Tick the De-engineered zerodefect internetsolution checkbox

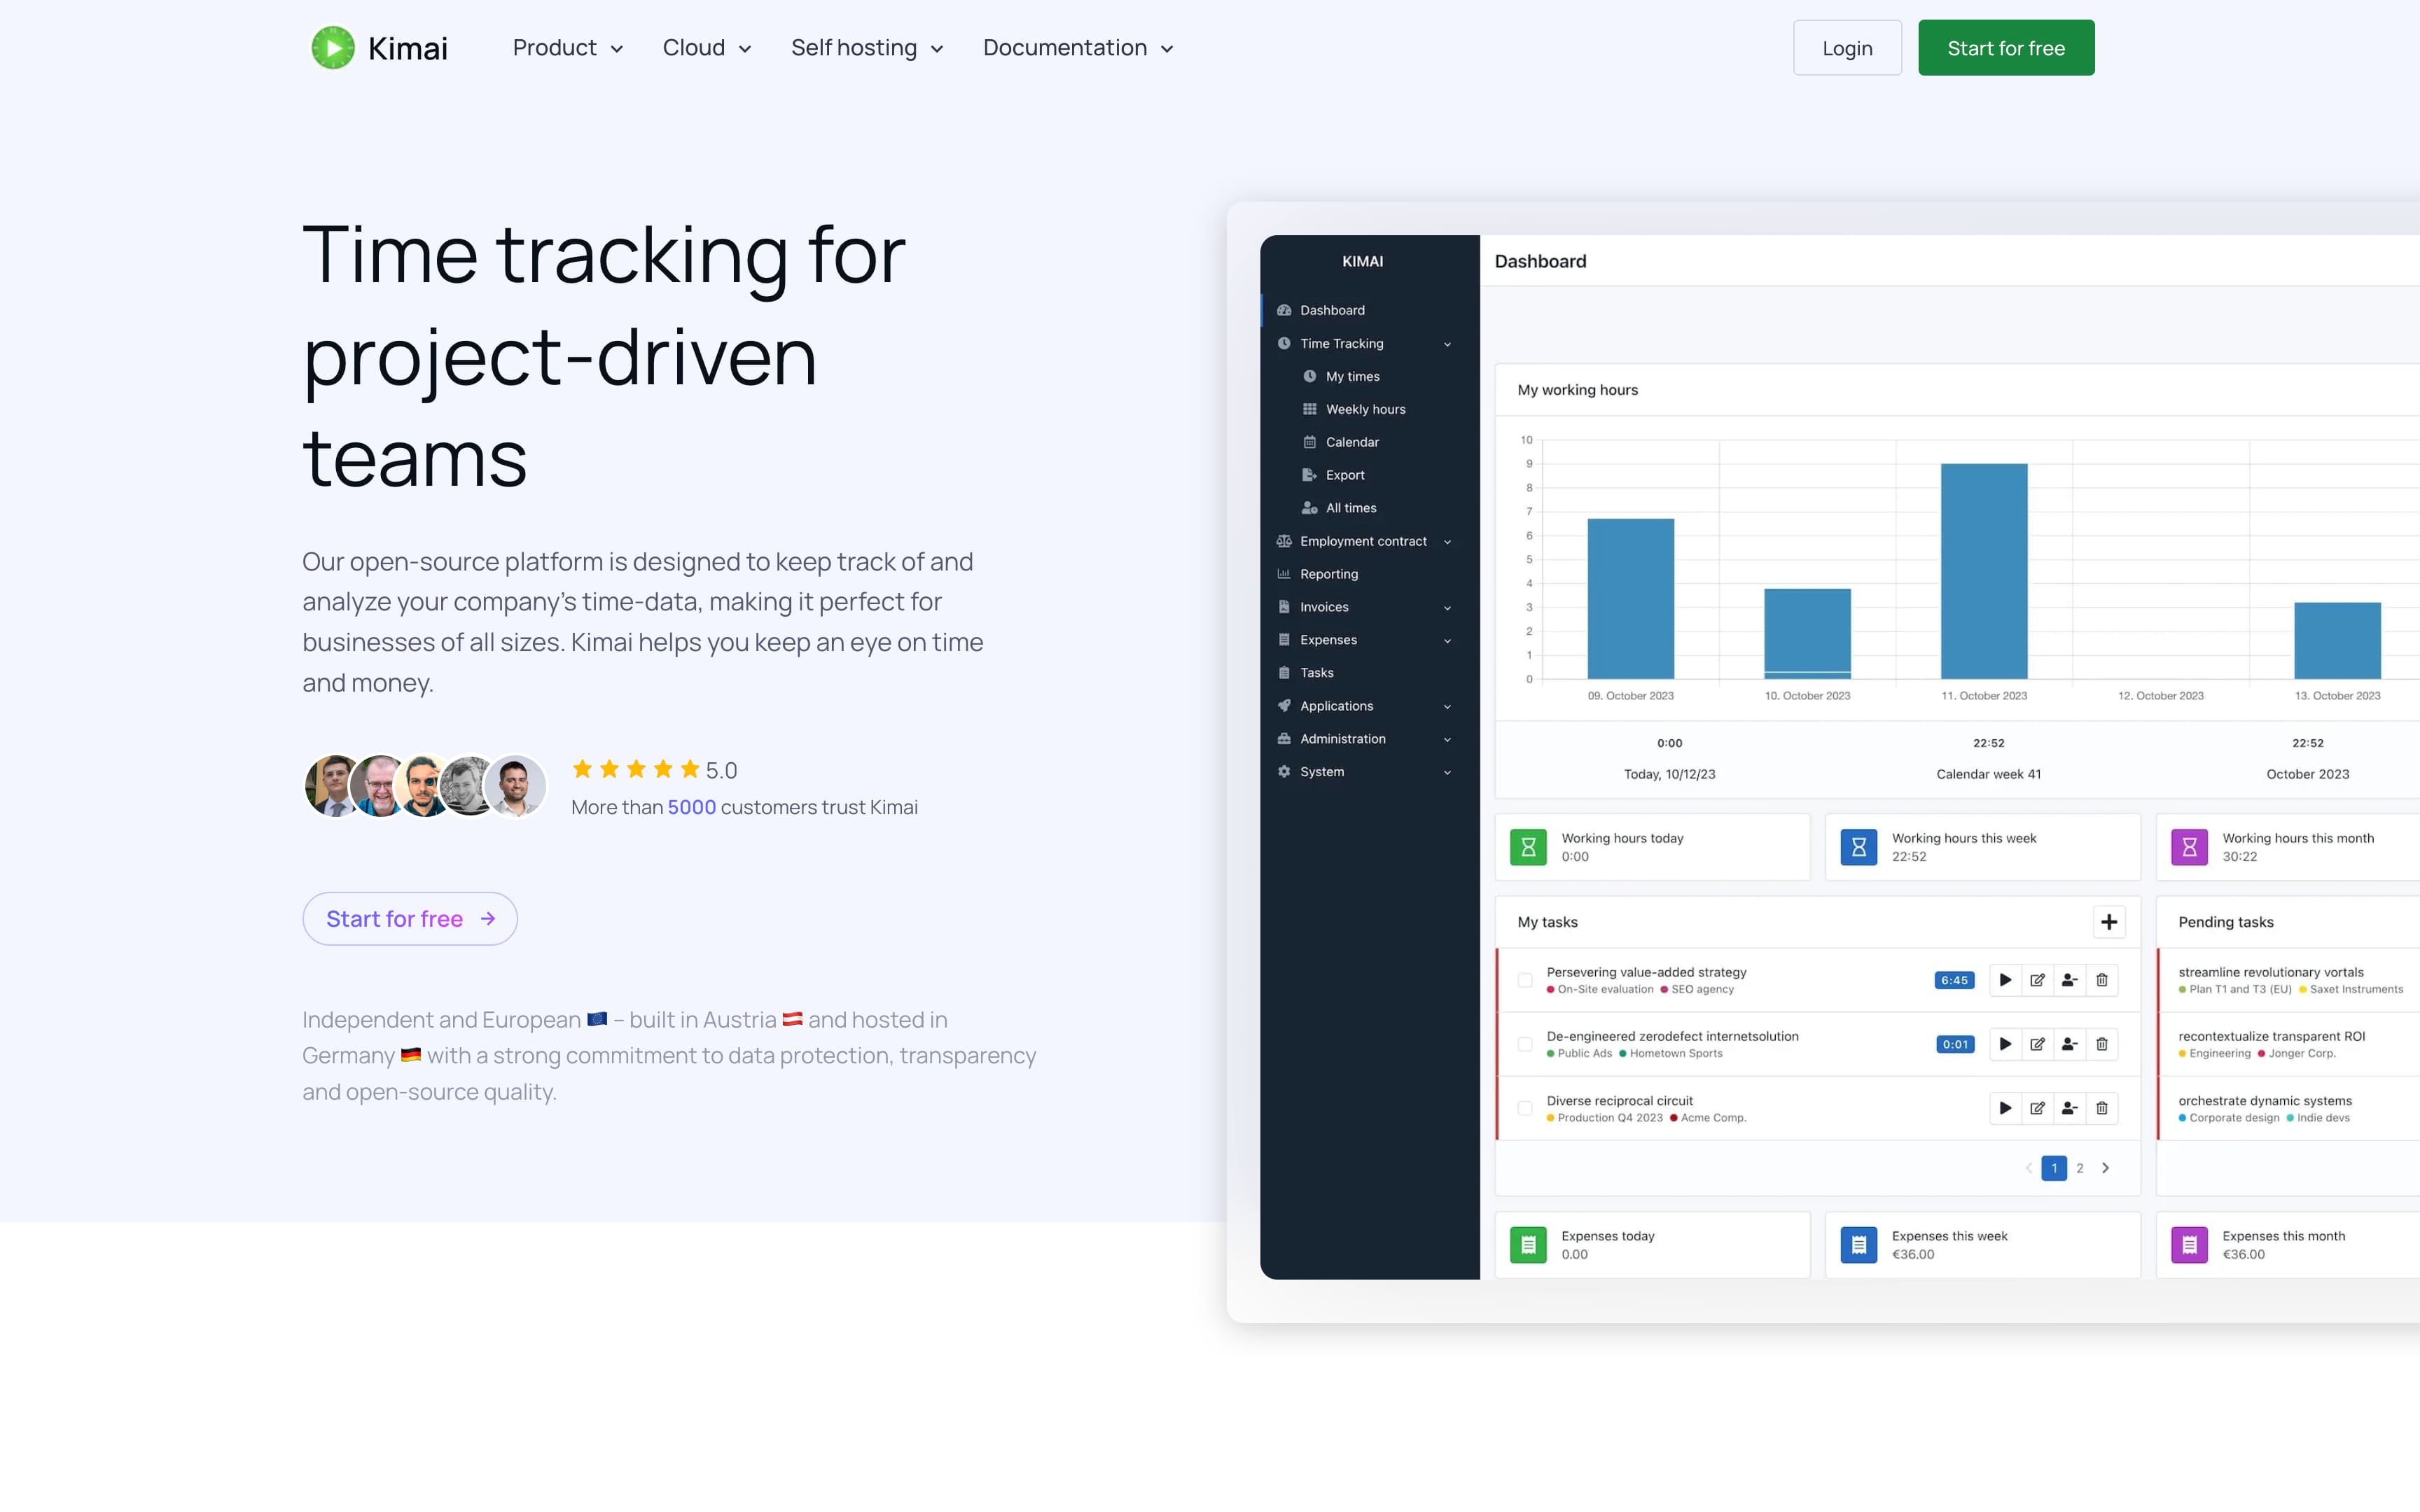tap(1524, 1044)
